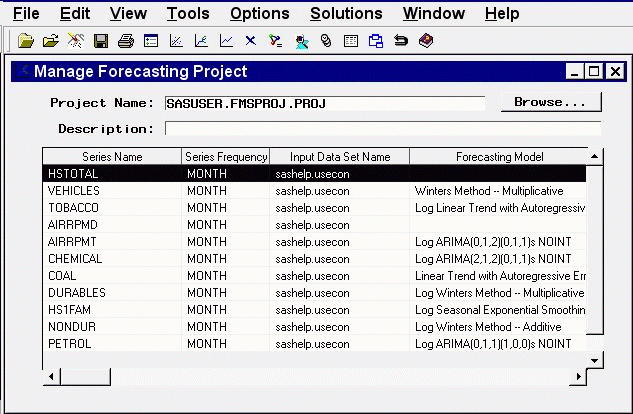Select the TOBACCO series row
This screenshot has width=633, height=414.
111,207
